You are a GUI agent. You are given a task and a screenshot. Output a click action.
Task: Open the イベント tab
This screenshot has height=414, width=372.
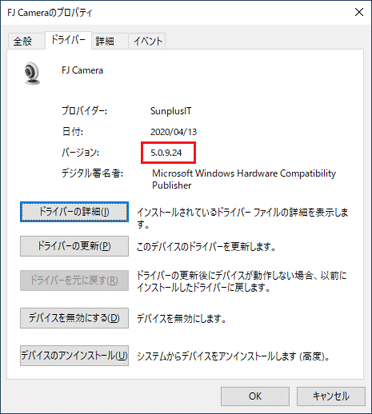coord(148,41)
